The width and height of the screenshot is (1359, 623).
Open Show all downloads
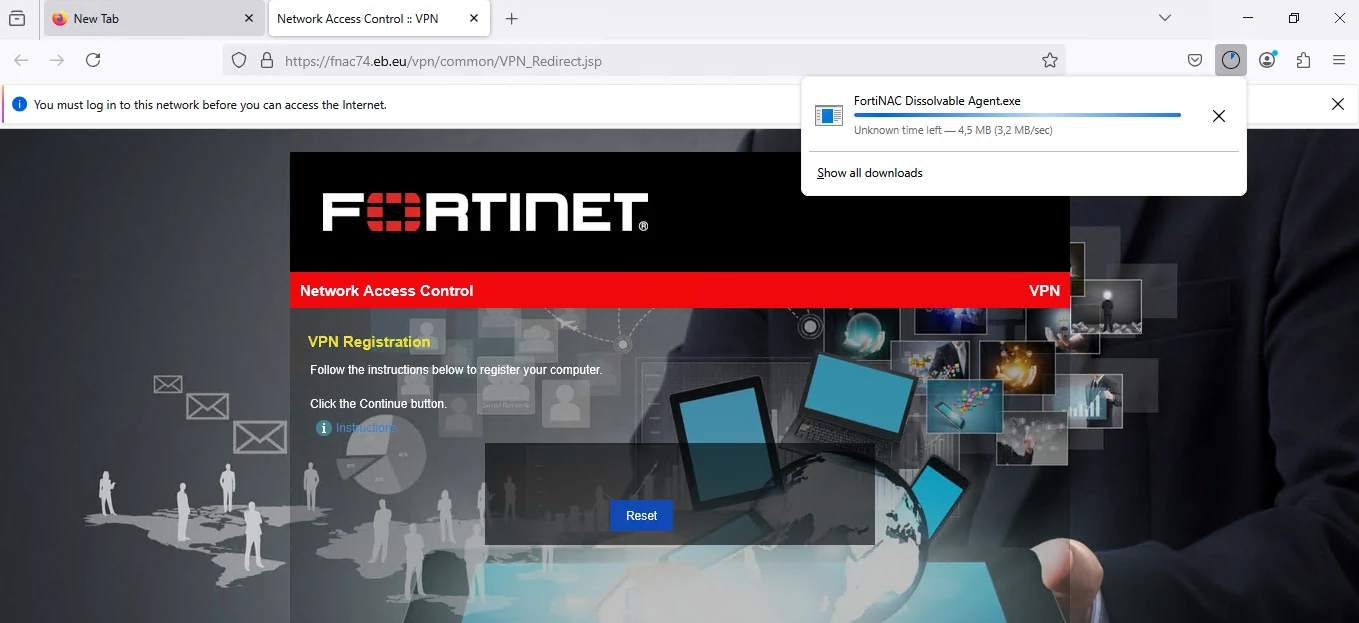[870, 173]
